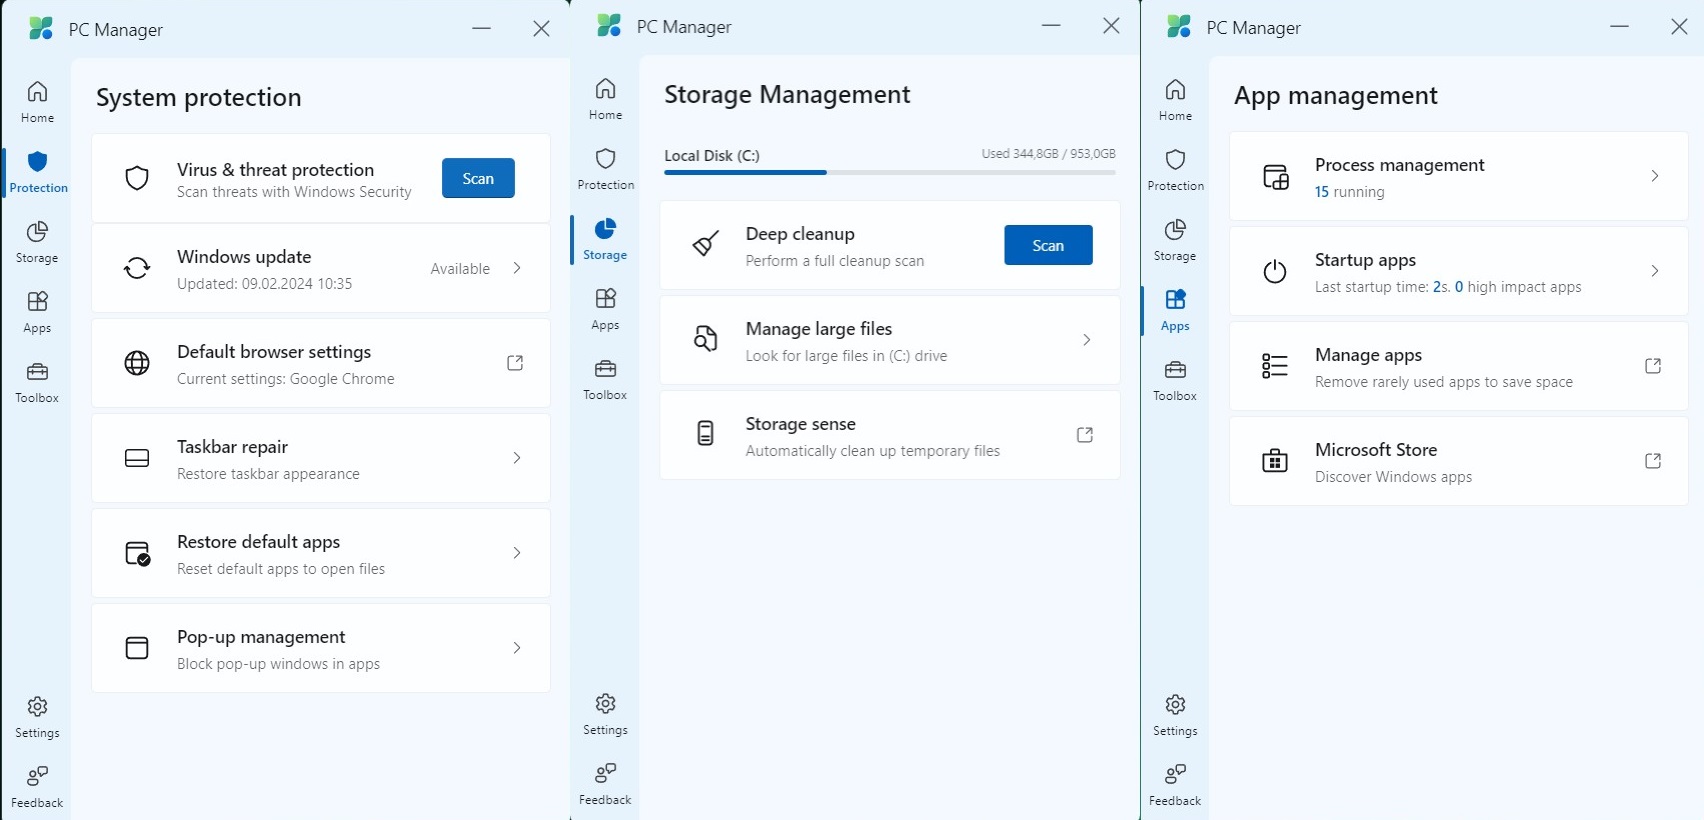Image resolution: width=1704 pixels, height=820 pixels.
Task: Click the Pop-up management window icon
Action: click(137, 648)
